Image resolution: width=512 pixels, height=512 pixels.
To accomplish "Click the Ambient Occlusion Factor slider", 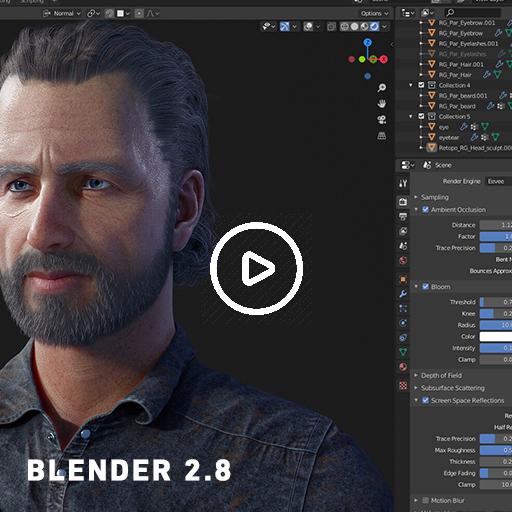I will click(x=496, y=236).
